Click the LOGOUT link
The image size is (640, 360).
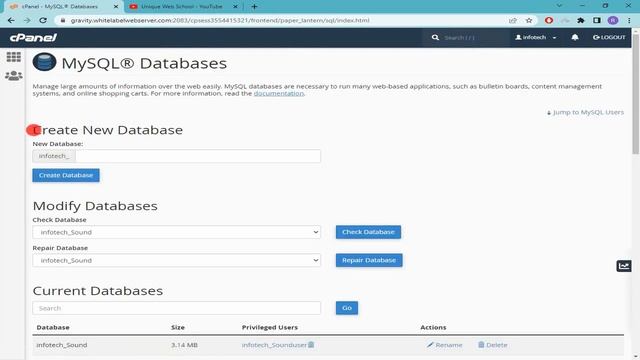pos(609,38)
